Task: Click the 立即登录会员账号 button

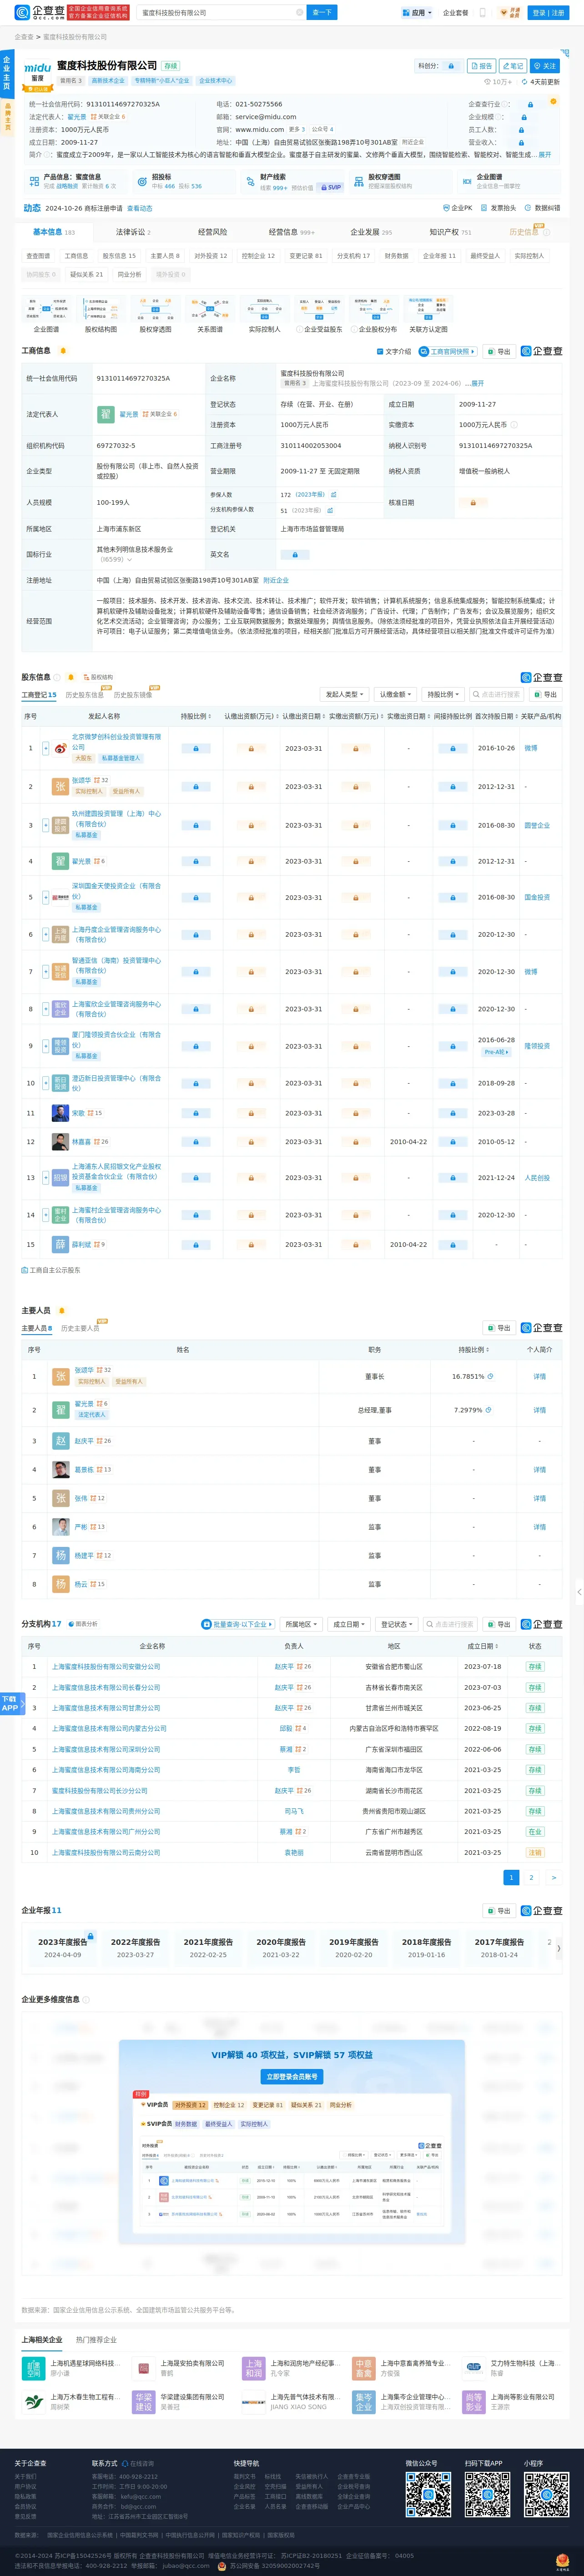Action: pyautogui.click(x=292, y=2077)
